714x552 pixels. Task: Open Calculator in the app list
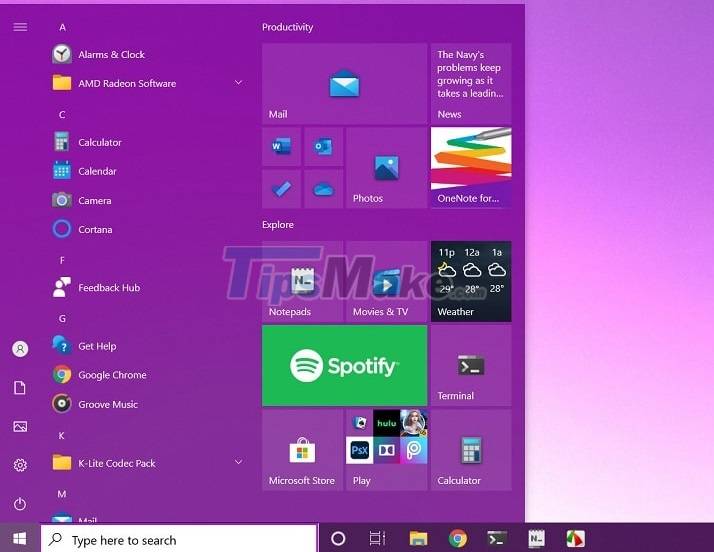point(148,142)
